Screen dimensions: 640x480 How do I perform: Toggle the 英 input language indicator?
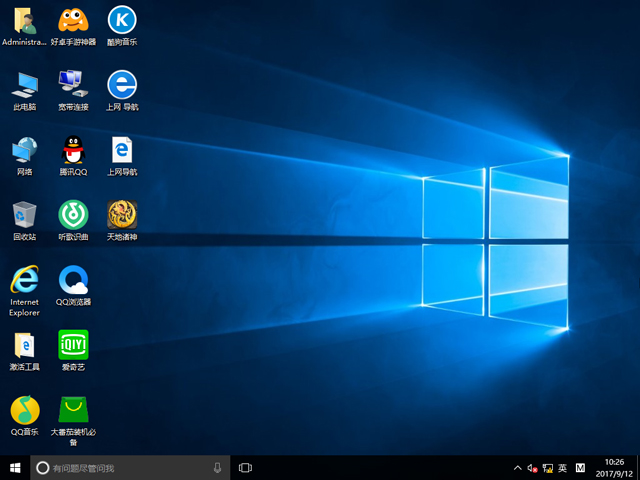[562, 467]
